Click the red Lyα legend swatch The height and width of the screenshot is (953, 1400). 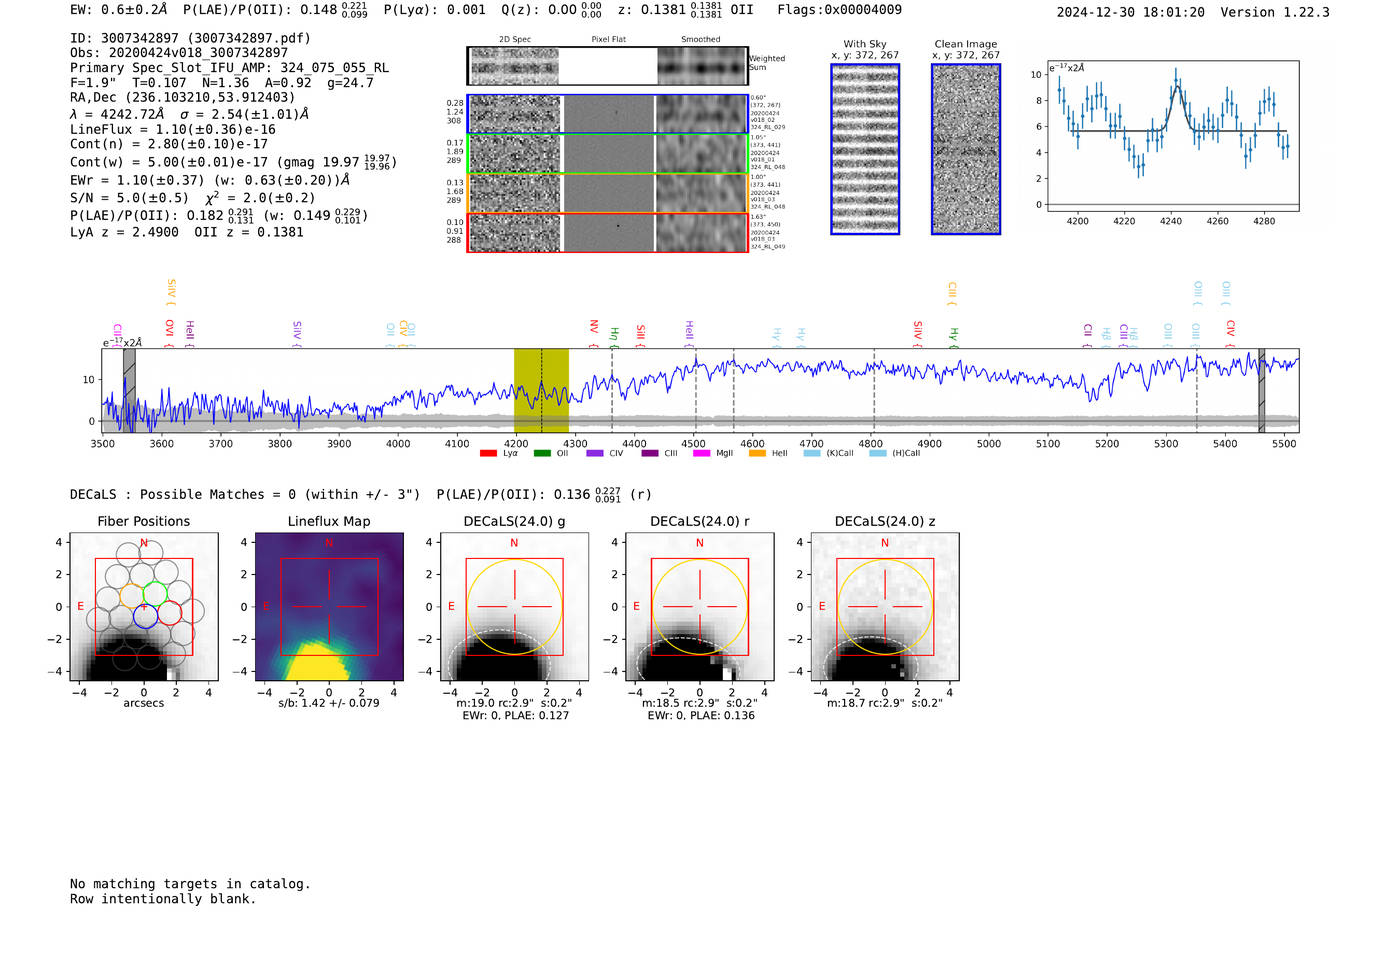pyautogui.click(x=488, y=454)
